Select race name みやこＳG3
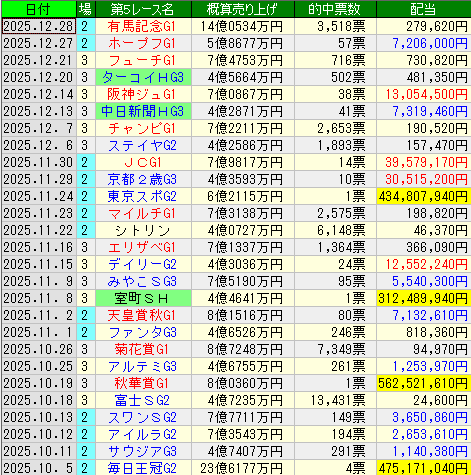 tap(143, 281)
